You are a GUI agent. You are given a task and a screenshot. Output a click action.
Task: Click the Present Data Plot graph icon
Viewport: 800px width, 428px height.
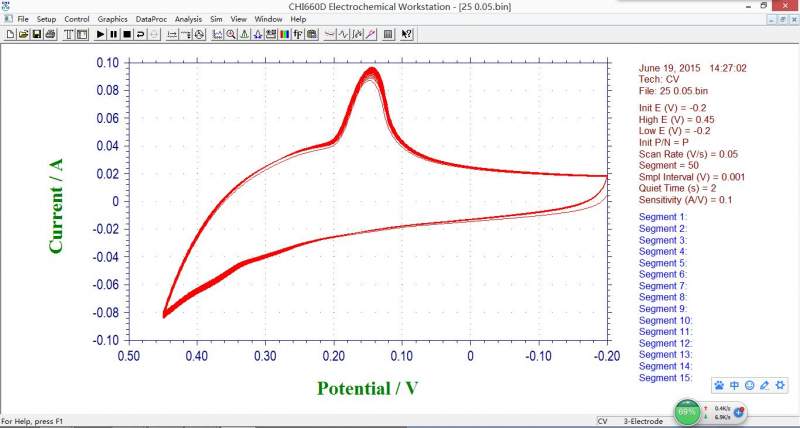tap(217, 34)
